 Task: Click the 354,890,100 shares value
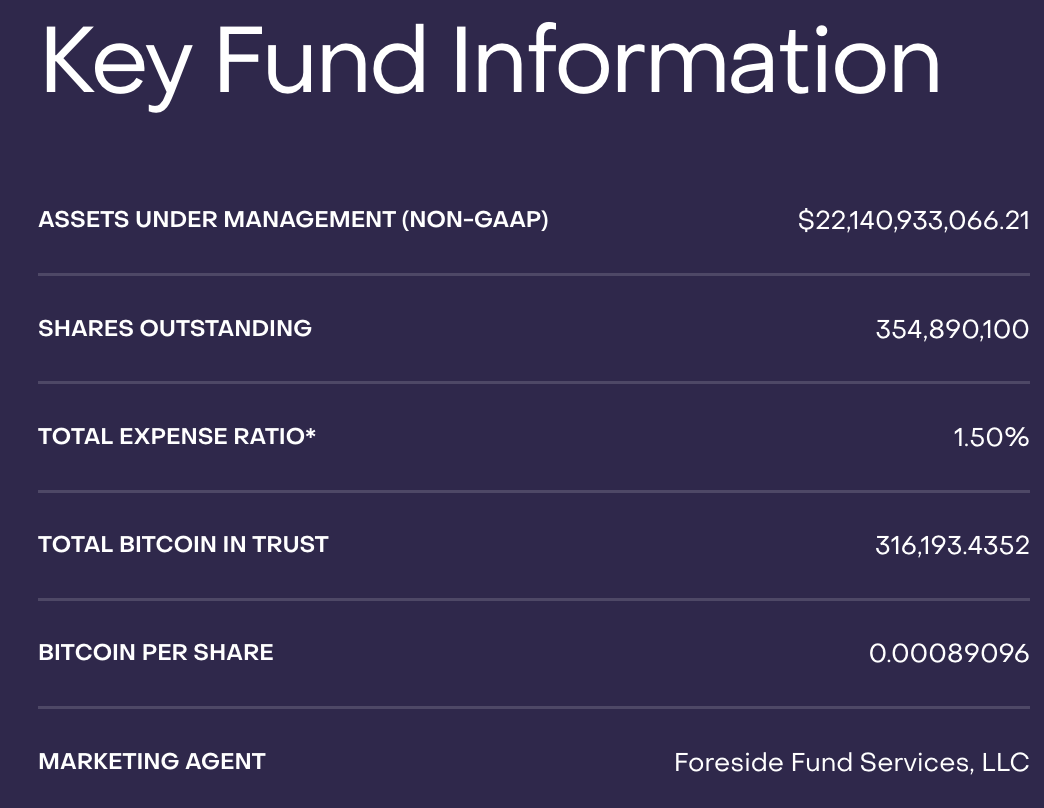952,329
